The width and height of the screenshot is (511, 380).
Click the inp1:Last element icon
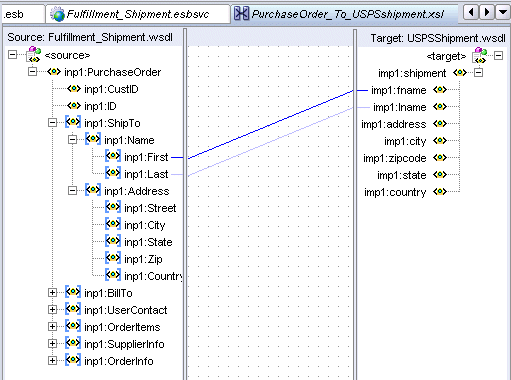point(113,173)
